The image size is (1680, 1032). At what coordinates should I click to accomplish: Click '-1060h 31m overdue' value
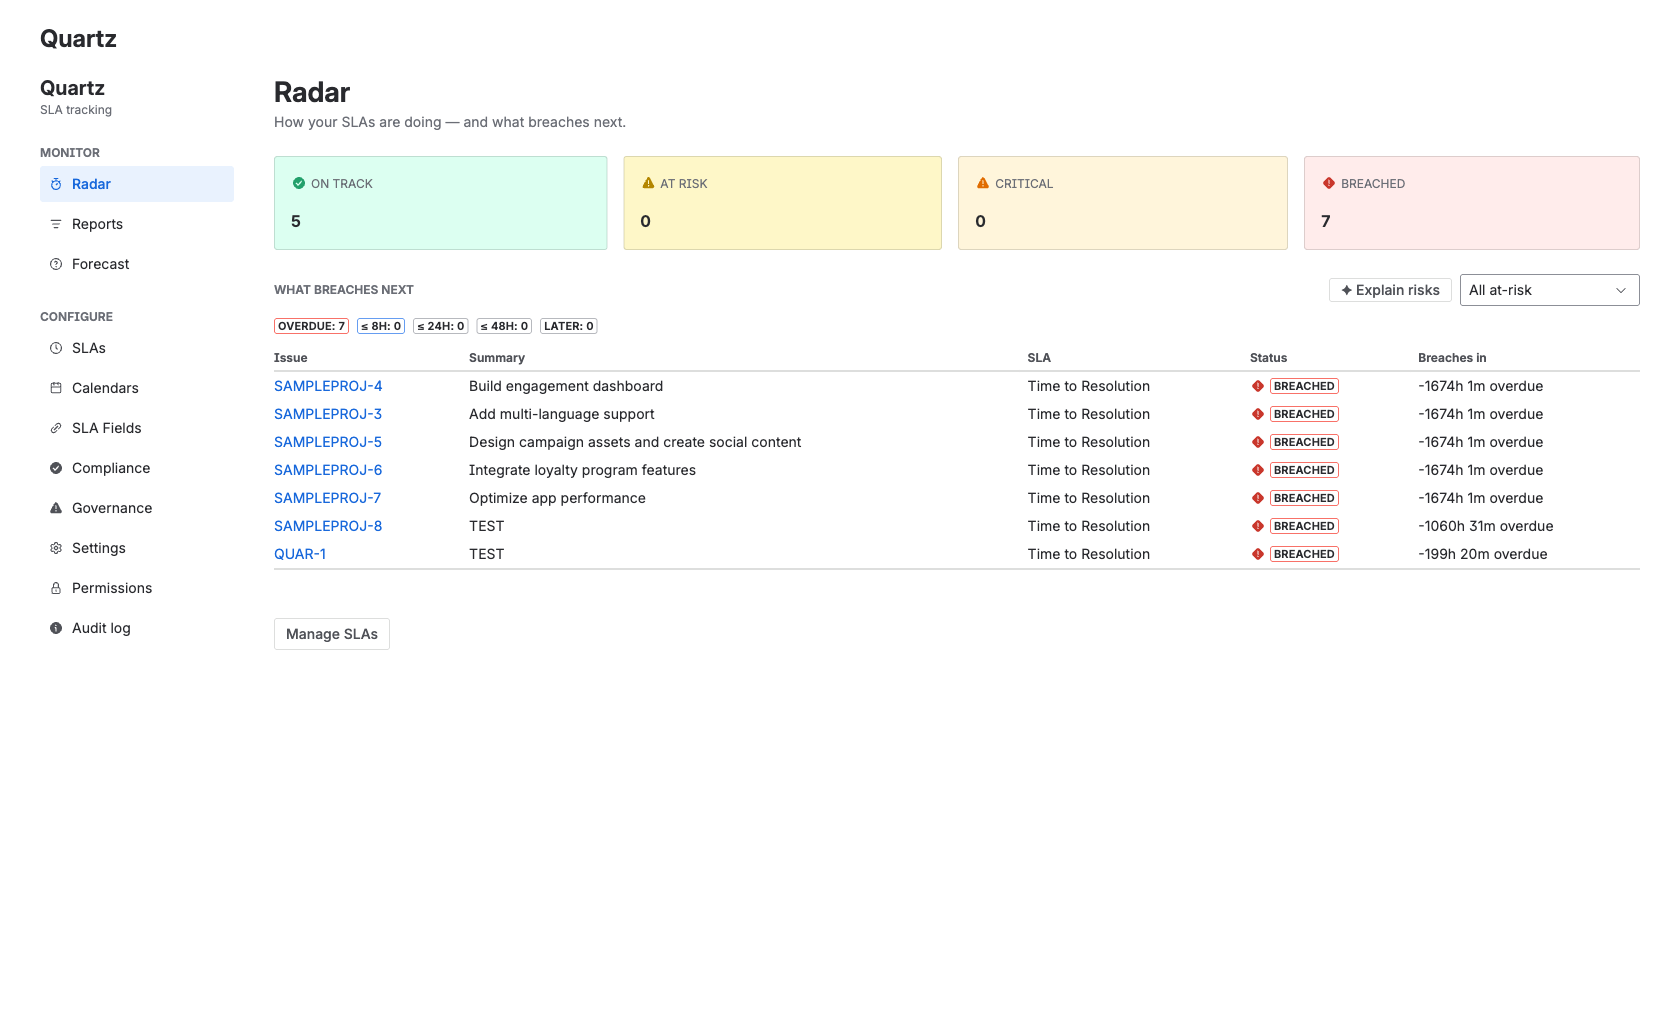click(1486, 526)
